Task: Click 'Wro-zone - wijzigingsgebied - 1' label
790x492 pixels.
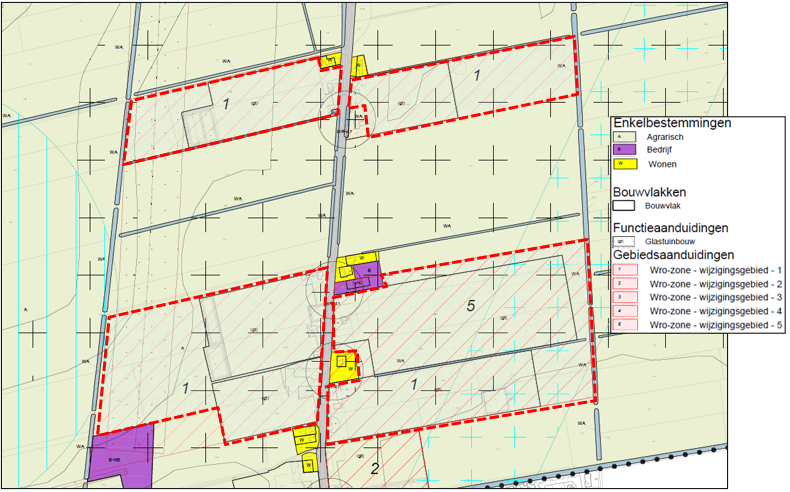Action: (716, 271)
